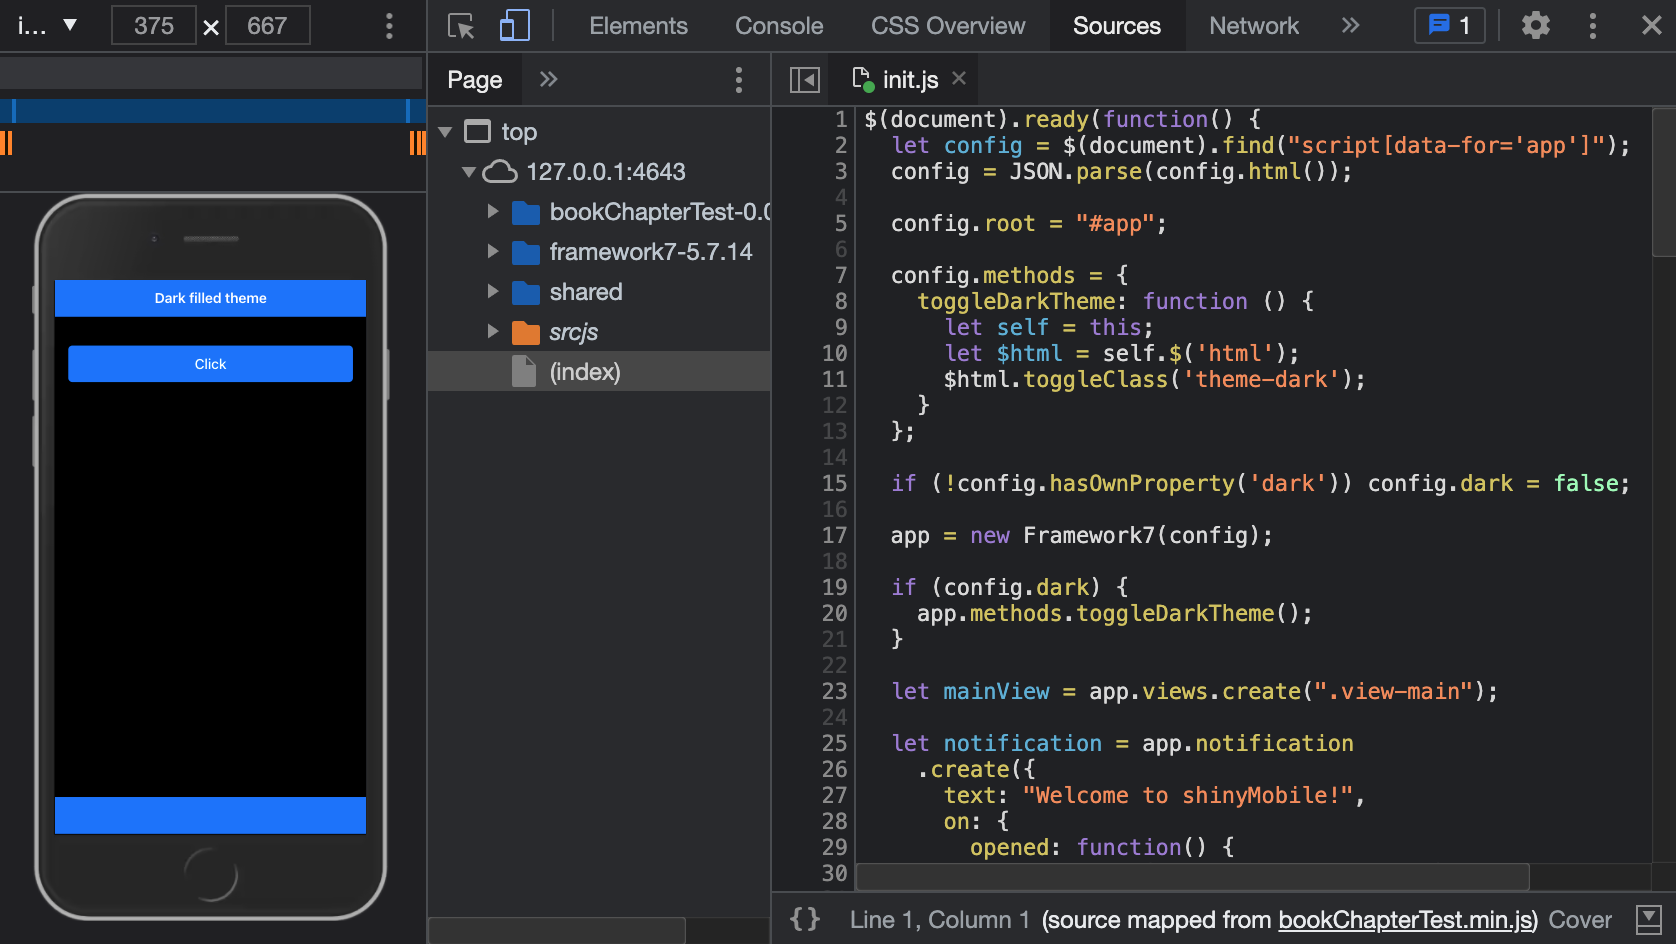This screenshot has height=944, width=1676.
Task: Close DevTools with the X icon
Action: (x=1651, y=26)
